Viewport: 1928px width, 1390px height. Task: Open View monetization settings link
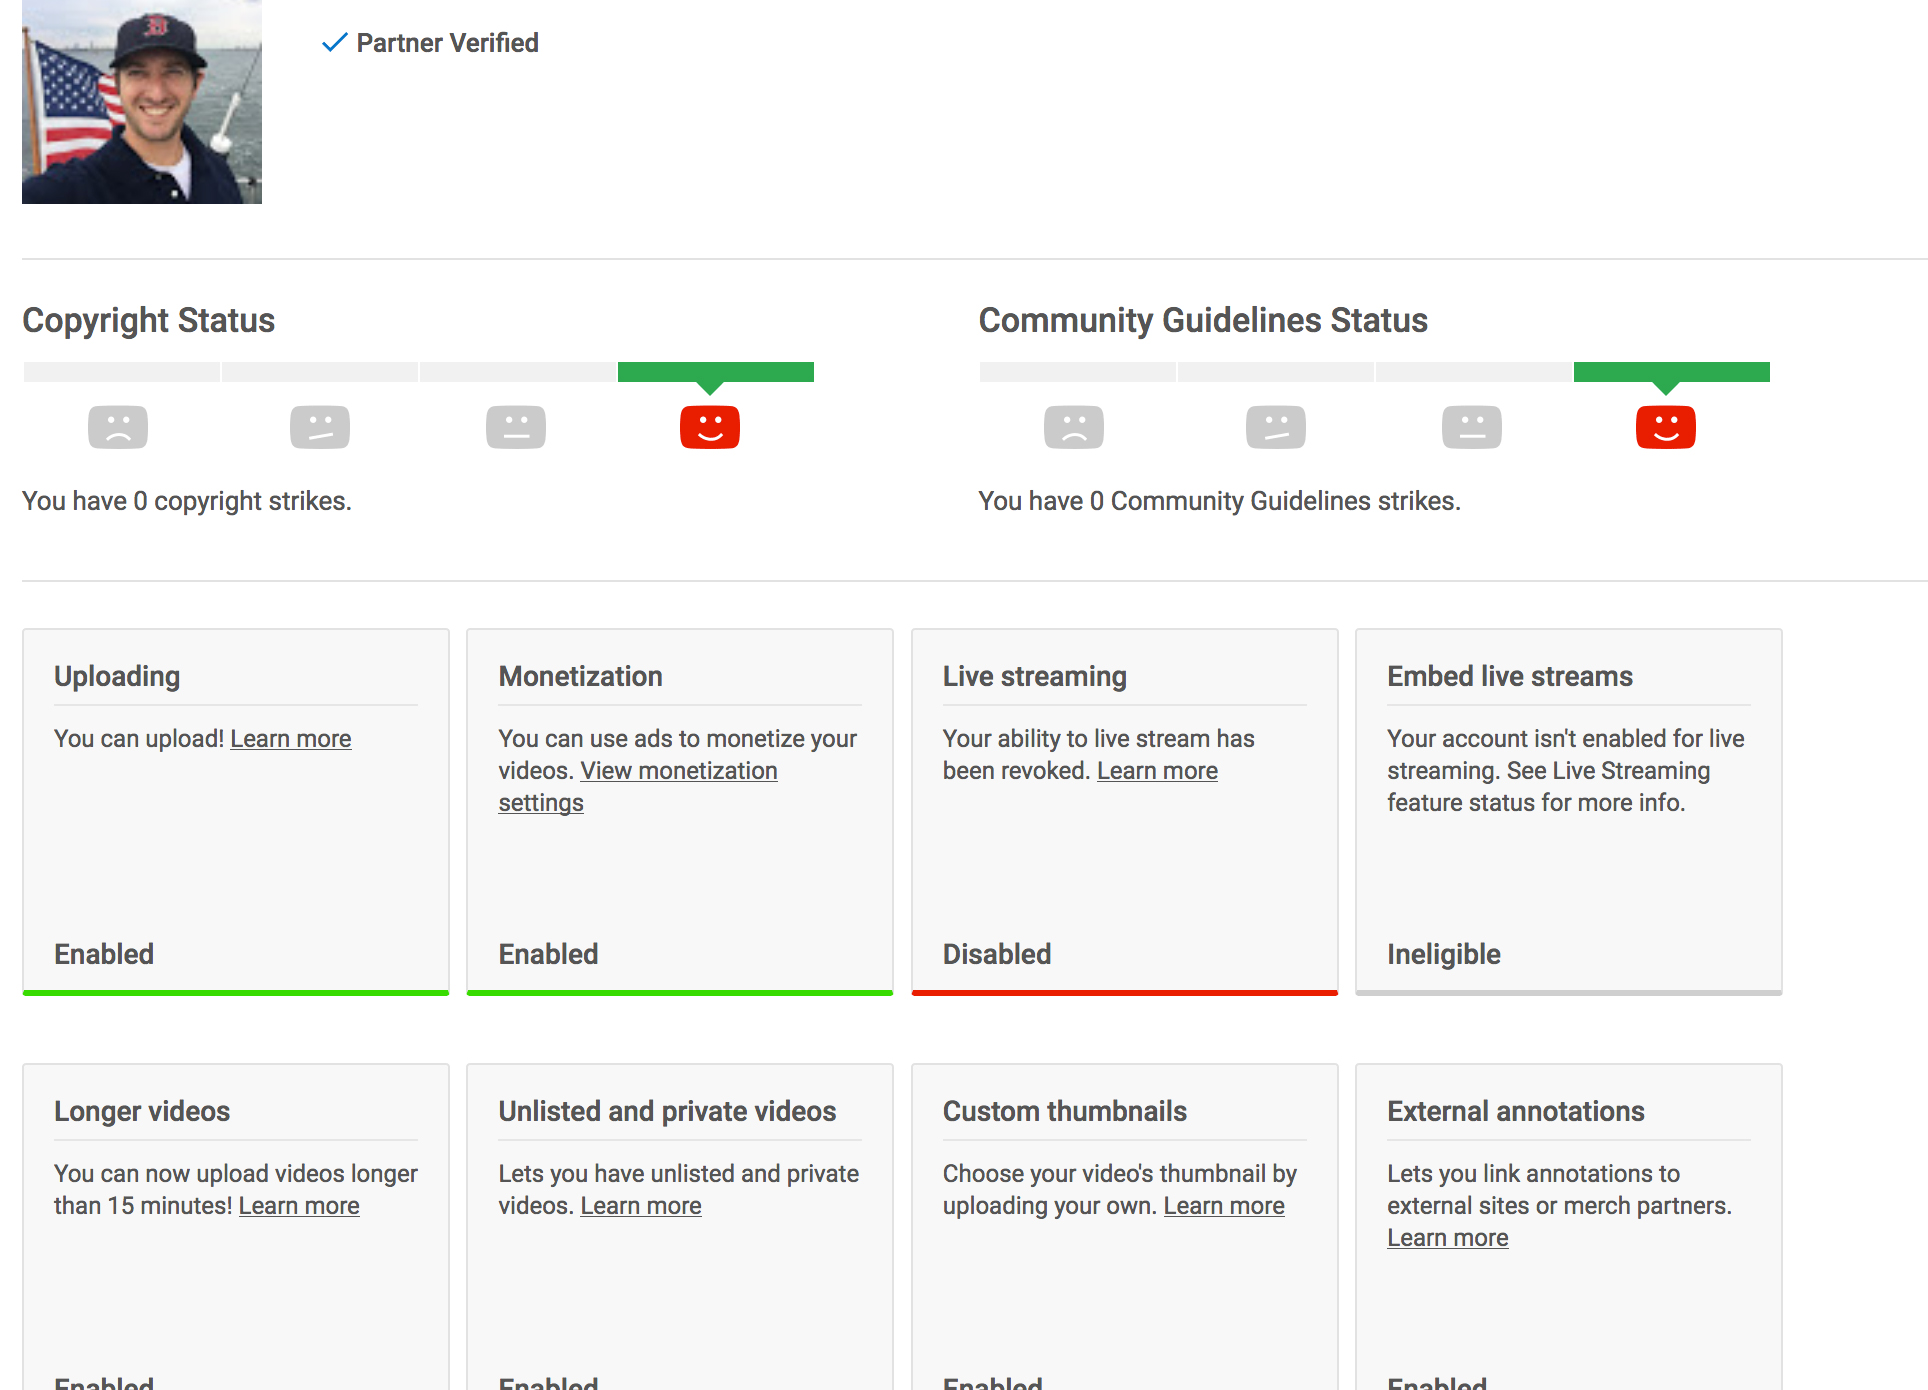[x=638, y=787]
